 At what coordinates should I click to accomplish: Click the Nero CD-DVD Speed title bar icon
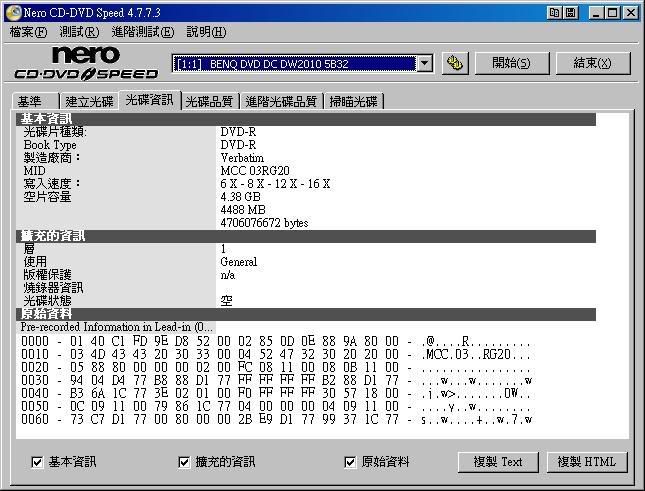13,13
